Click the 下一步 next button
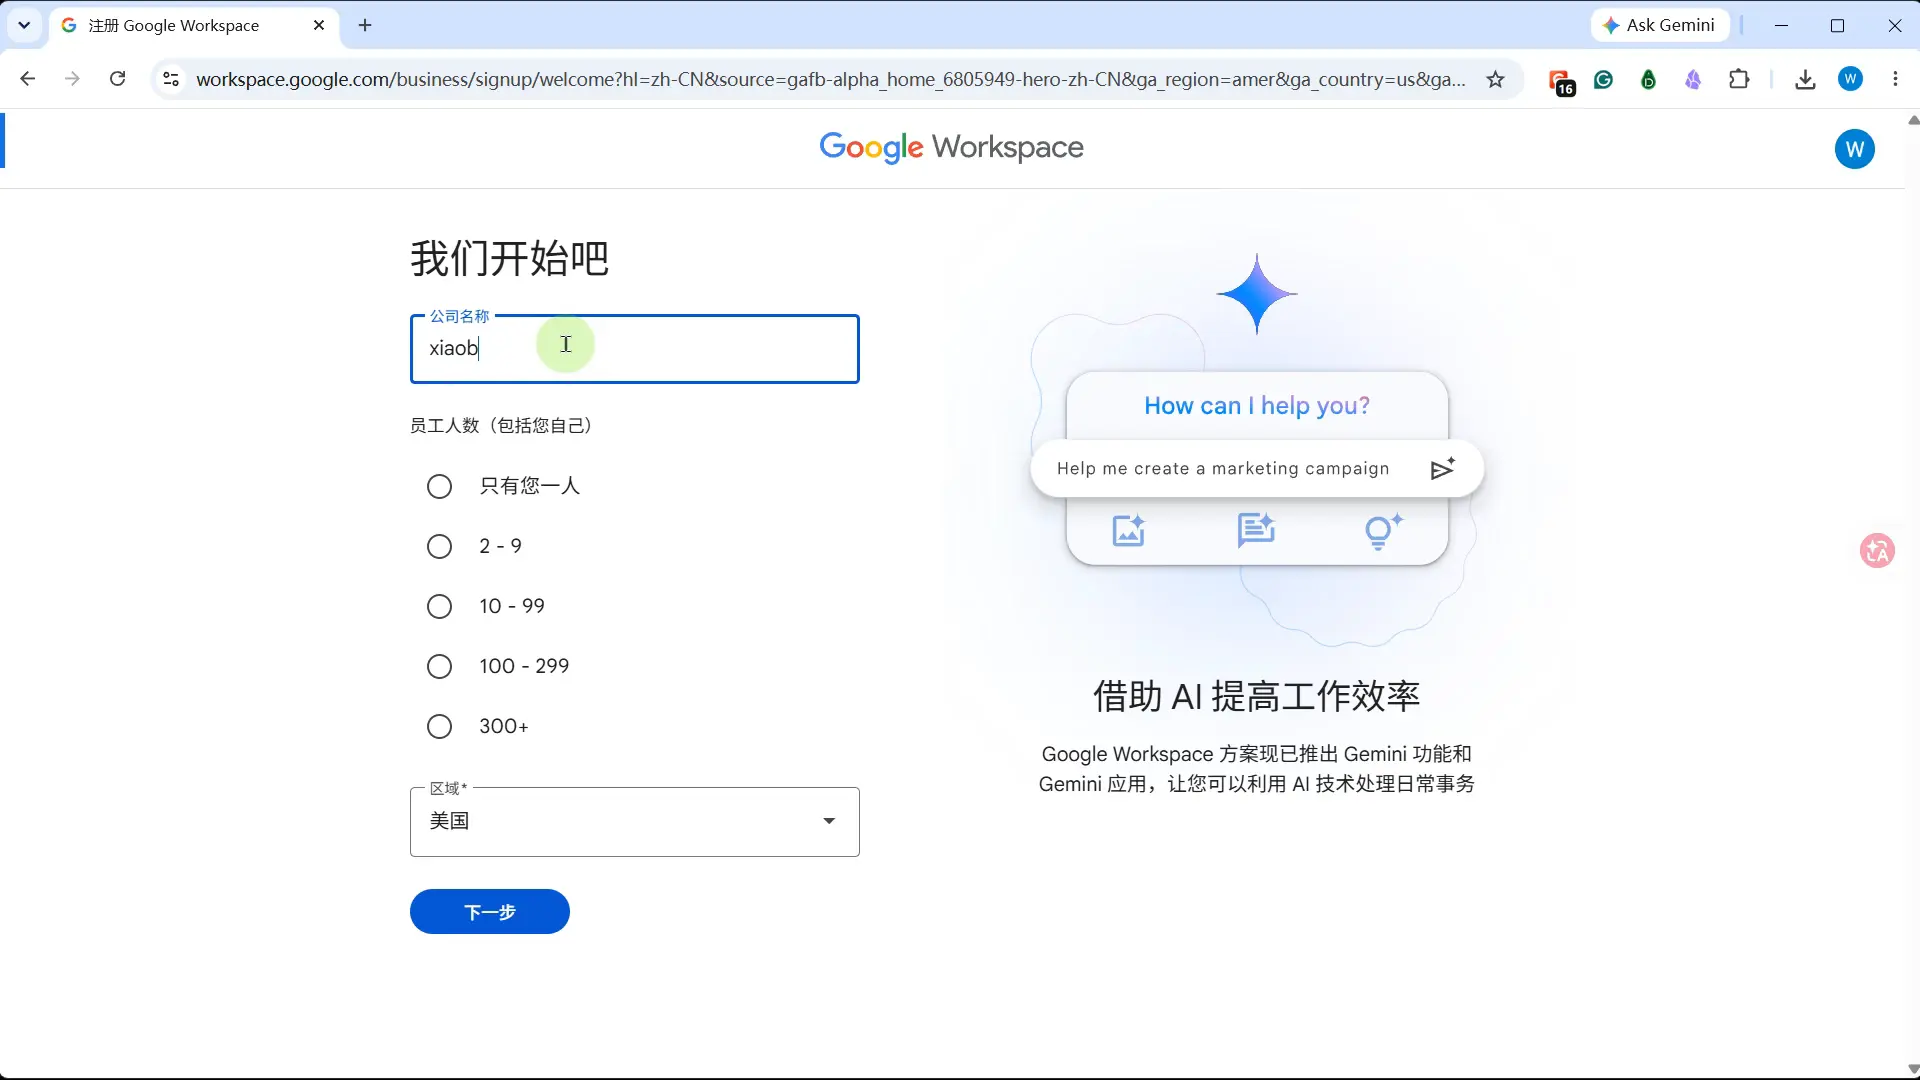Viewport: 1920px width, 1080px height. tap(490, 912)
